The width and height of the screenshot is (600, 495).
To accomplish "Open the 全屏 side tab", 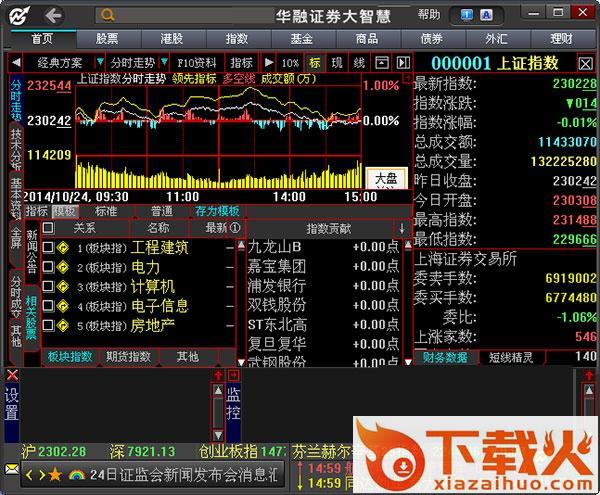I will [16, 239].
